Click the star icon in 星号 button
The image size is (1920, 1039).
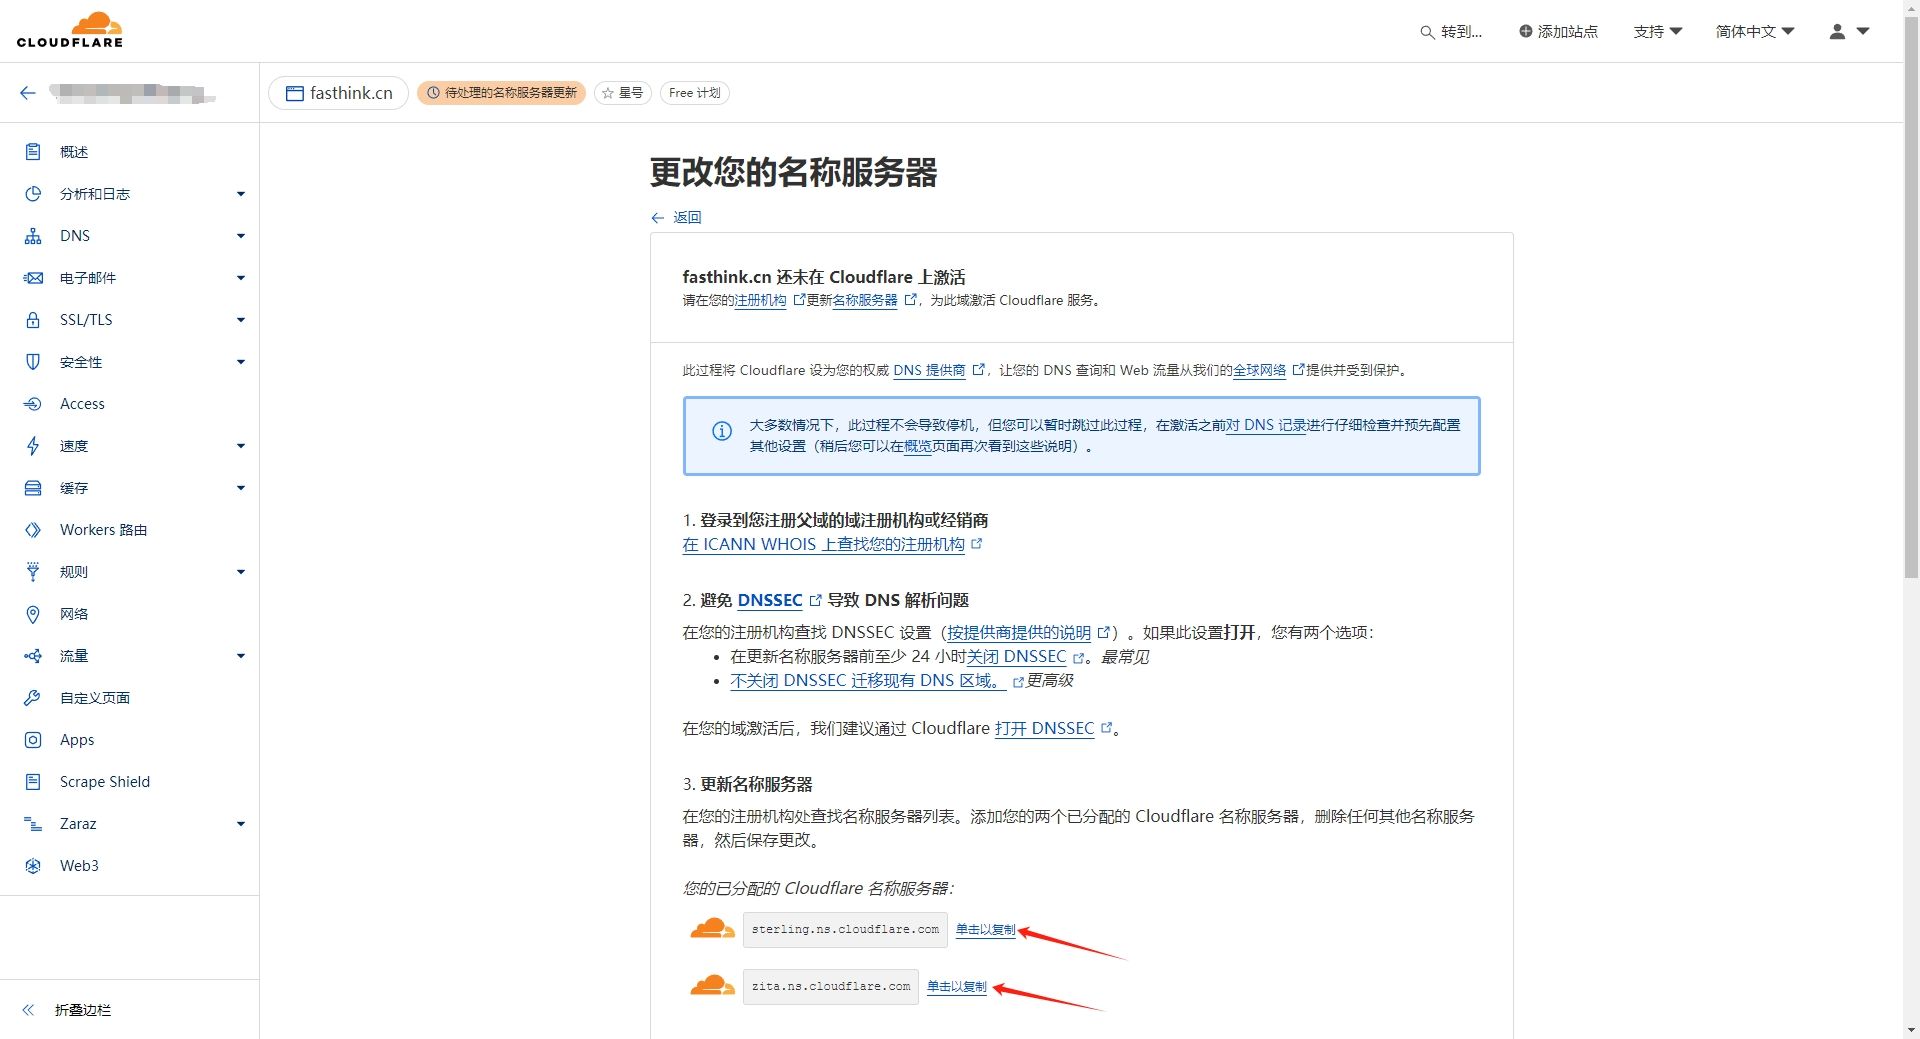pyautogui.click(x=607, y=93)
